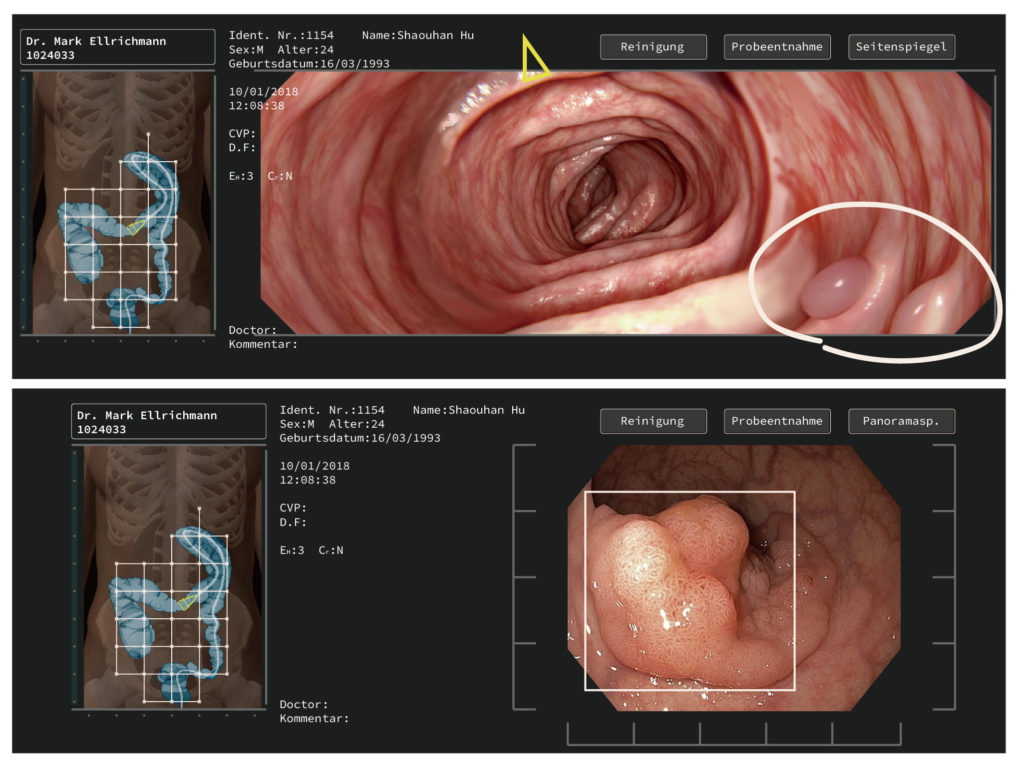The width and height of the screenshot is (1024, 764).
Task: Click "Geburtsdatum:16/03/1993" in the lower panel
Action: pos(360,438)
